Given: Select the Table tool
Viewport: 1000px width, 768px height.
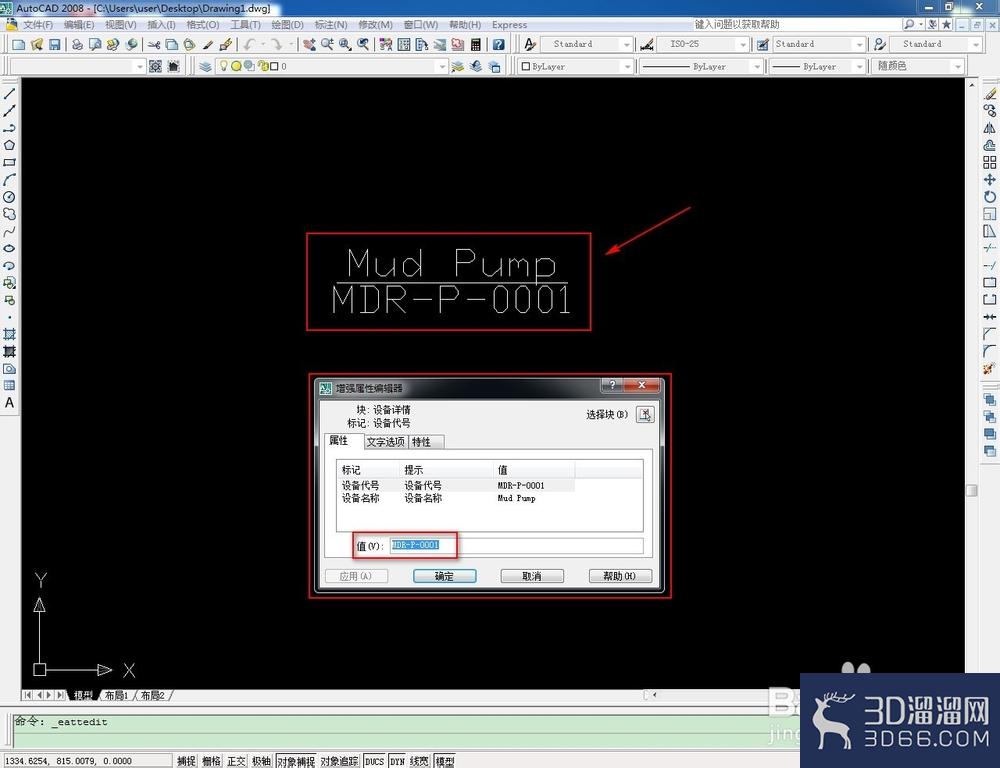Looking at the screenshot, I should [10, 385].
